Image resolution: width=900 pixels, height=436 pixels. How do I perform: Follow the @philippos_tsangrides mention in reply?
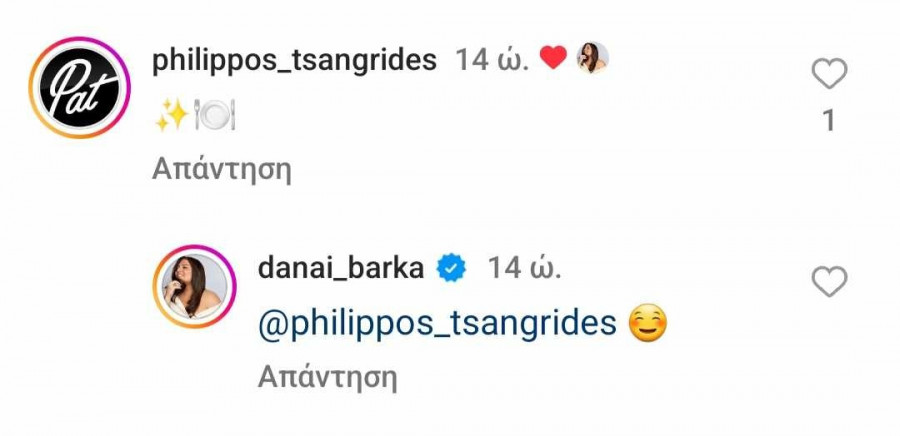pos(437,324)
